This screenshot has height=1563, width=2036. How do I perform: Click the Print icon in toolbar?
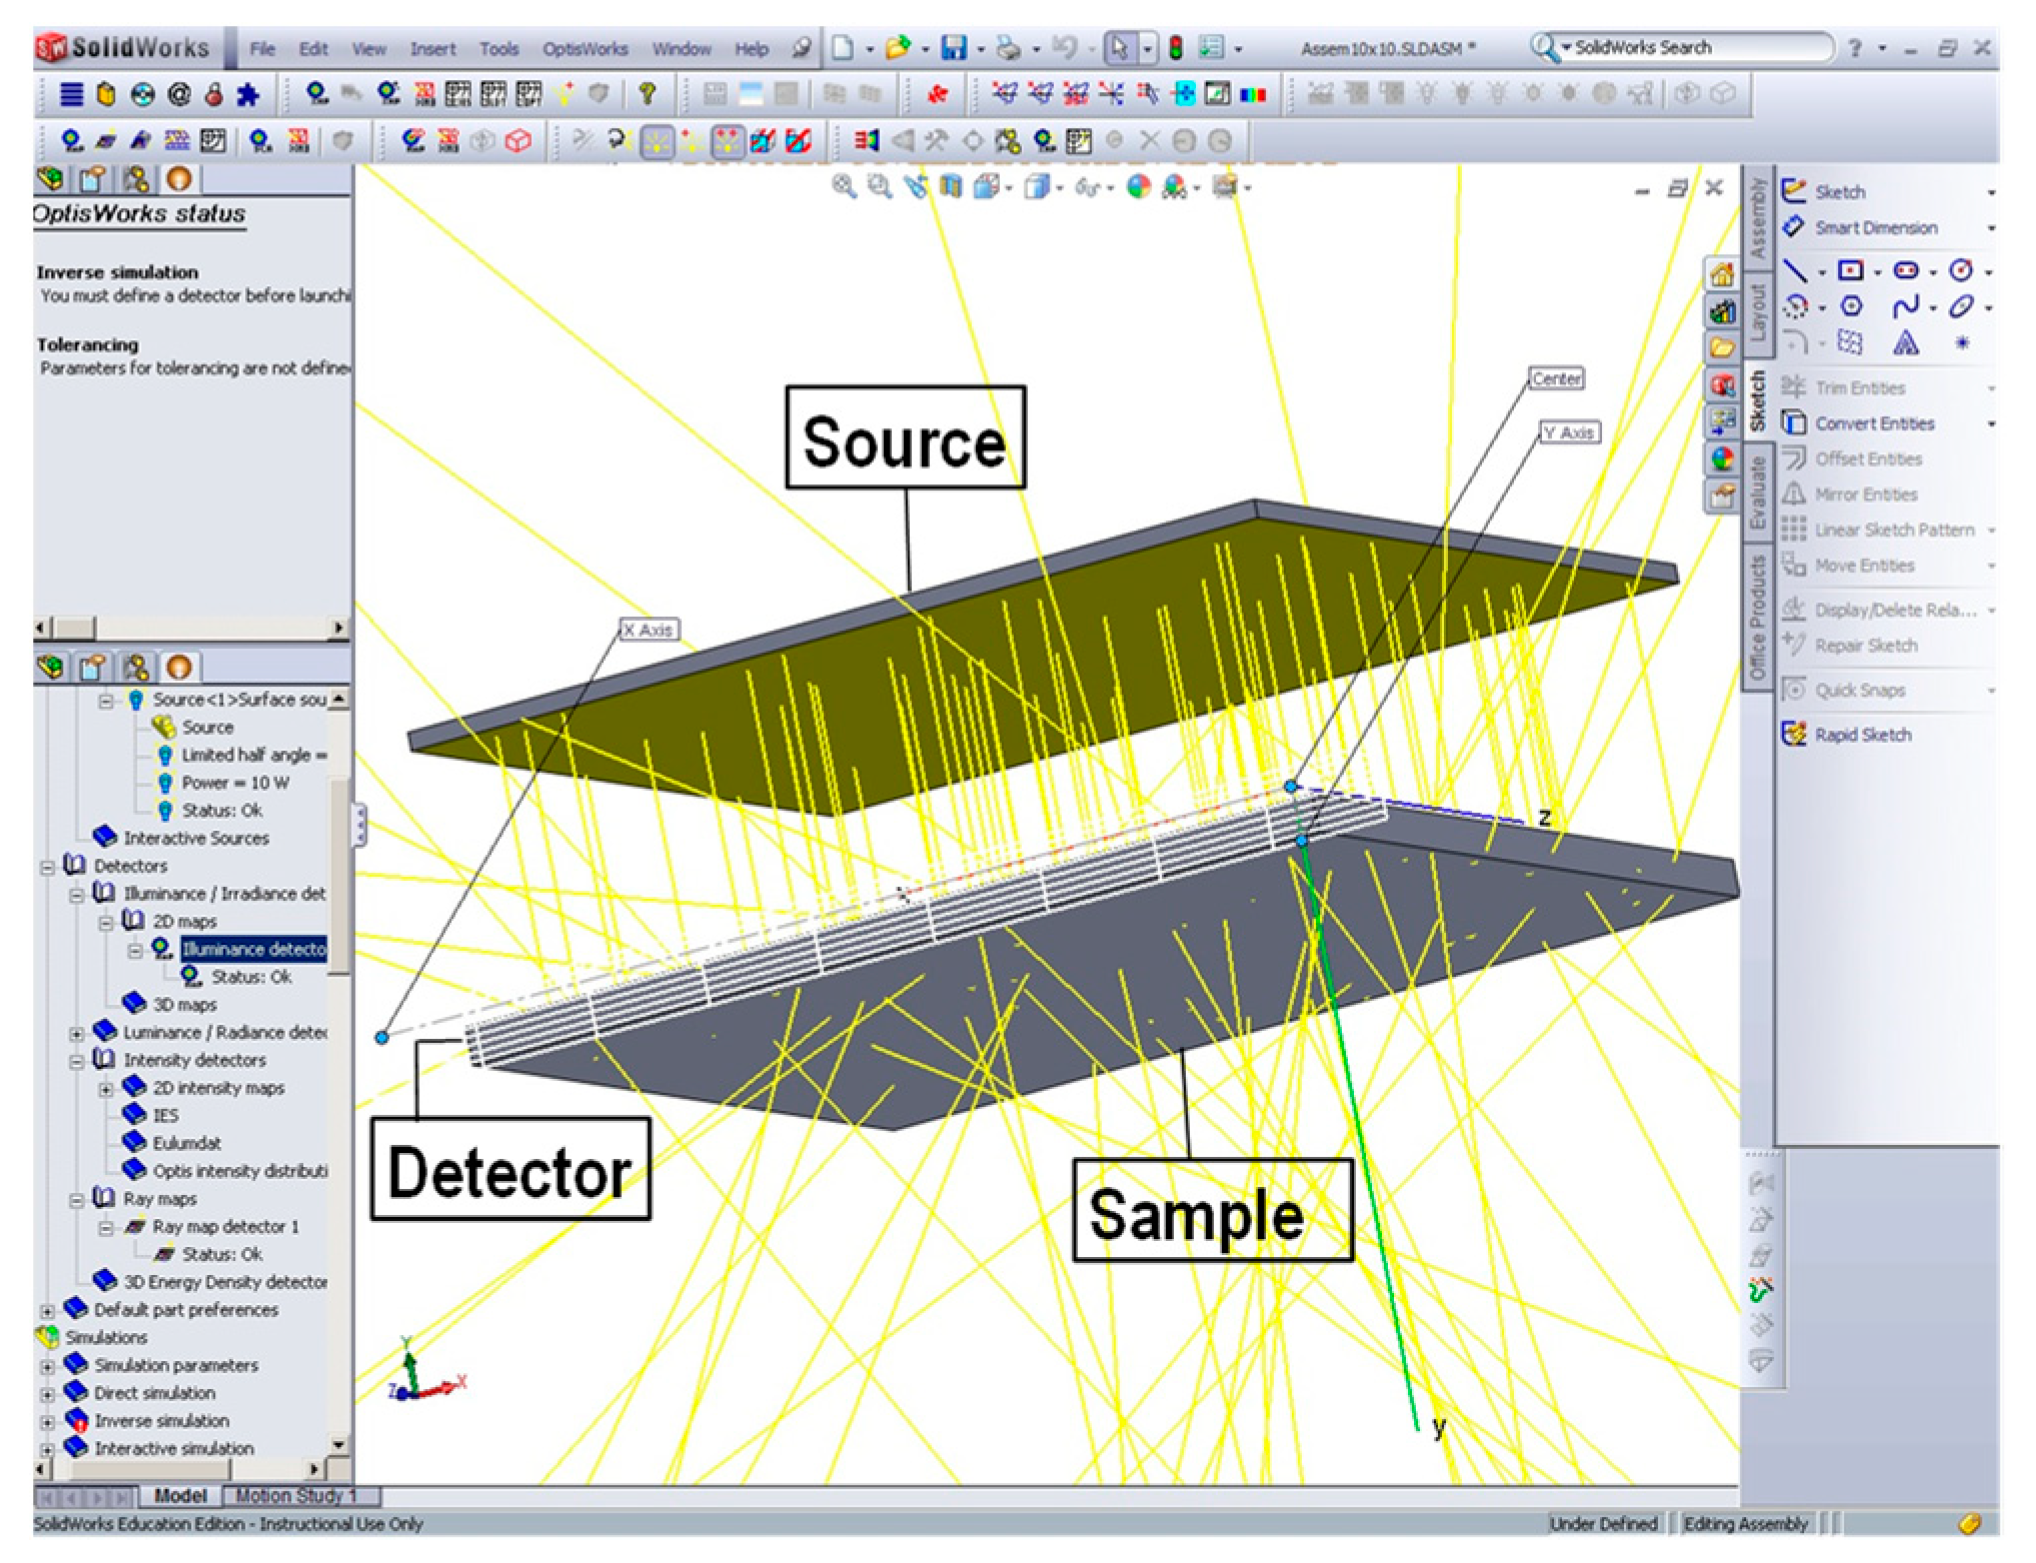point(1009,47)
